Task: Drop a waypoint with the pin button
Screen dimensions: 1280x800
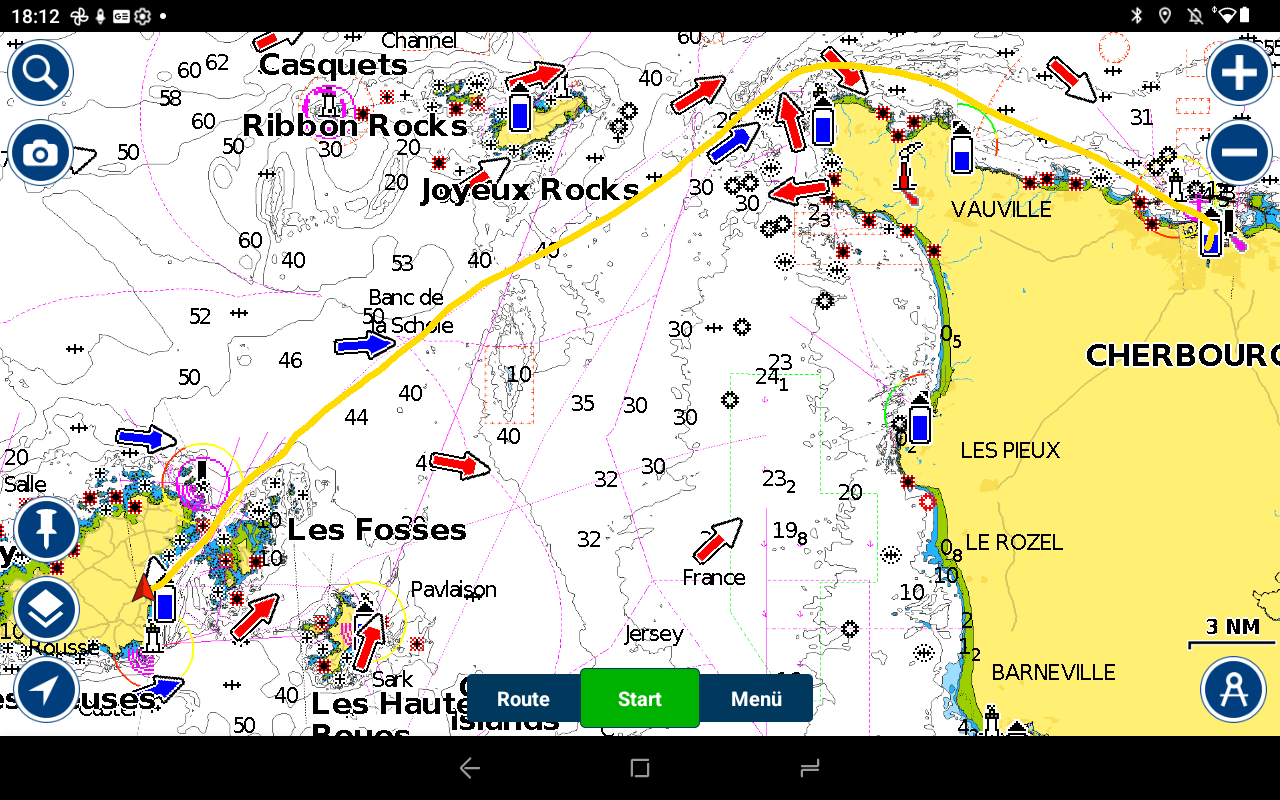Action: [x=46, y=530]
